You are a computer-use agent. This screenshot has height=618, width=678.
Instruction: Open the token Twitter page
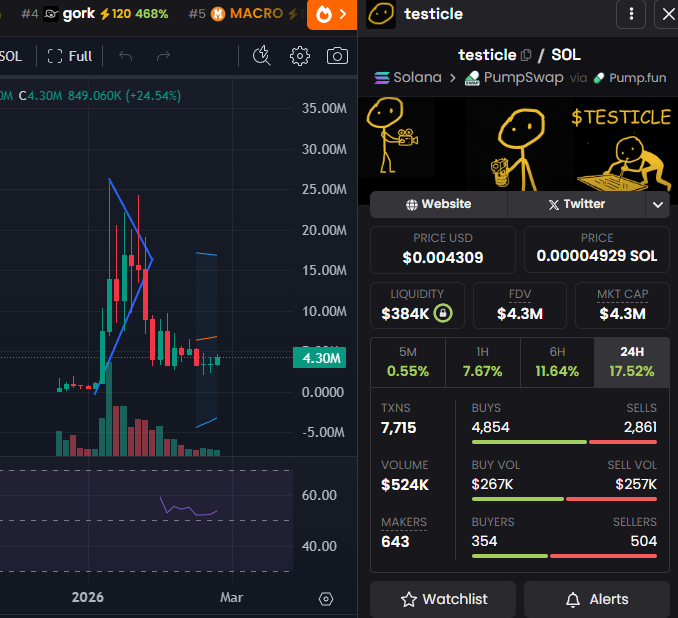[576, 204]
